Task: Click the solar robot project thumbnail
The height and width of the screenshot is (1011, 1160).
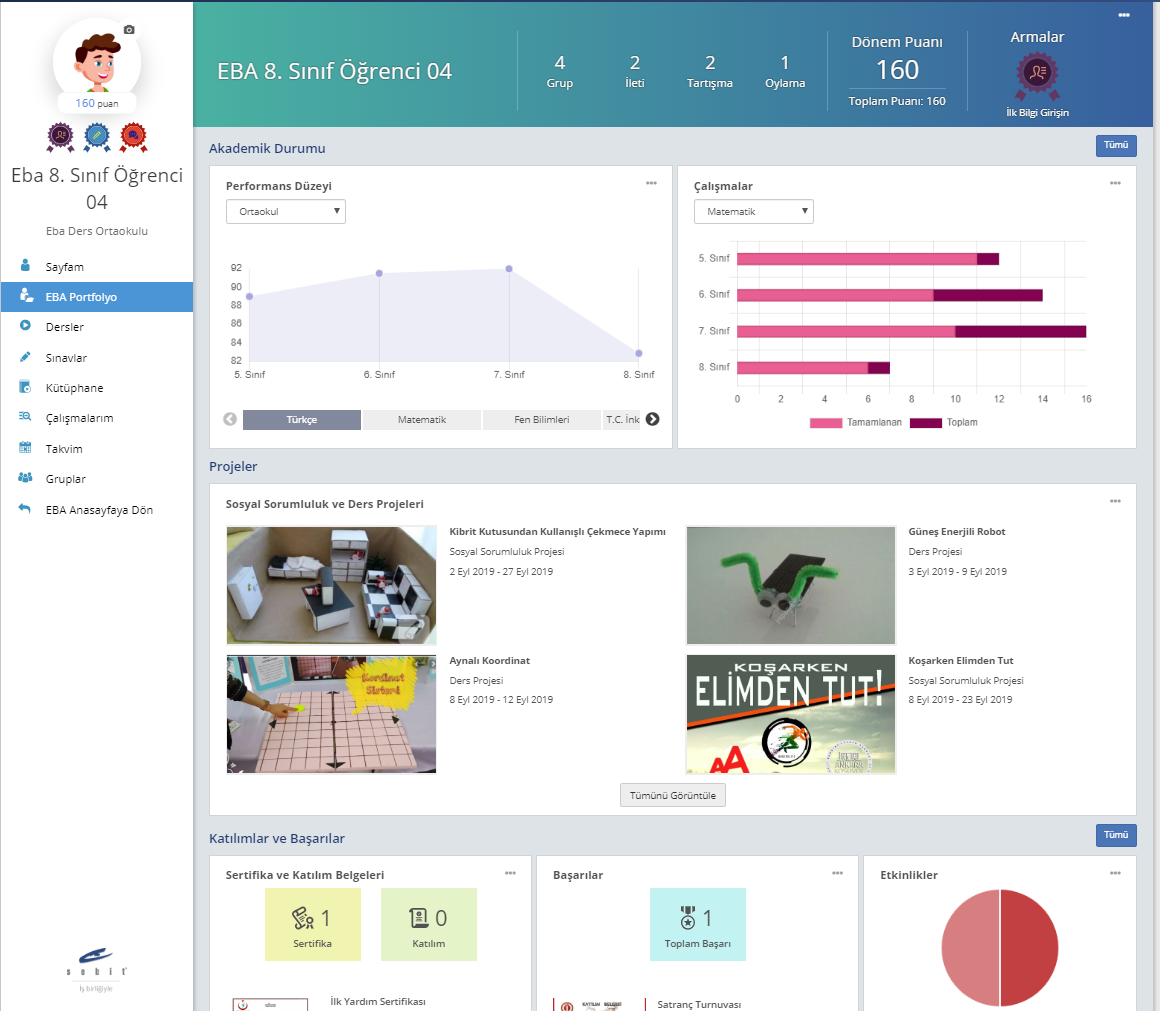Action: [791, 585]
